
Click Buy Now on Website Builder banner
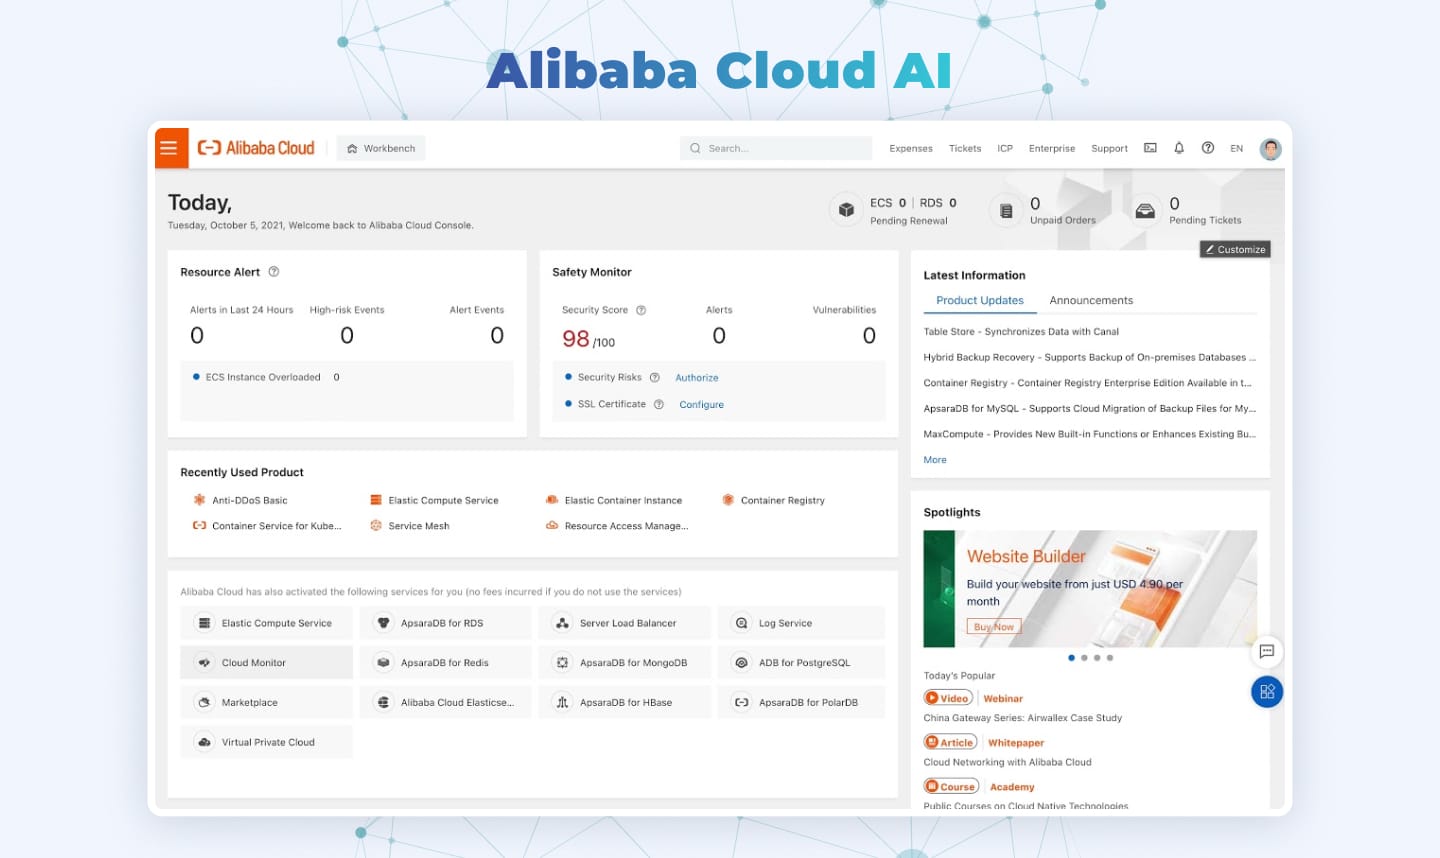pyautogui.click(x=994, y=627)
